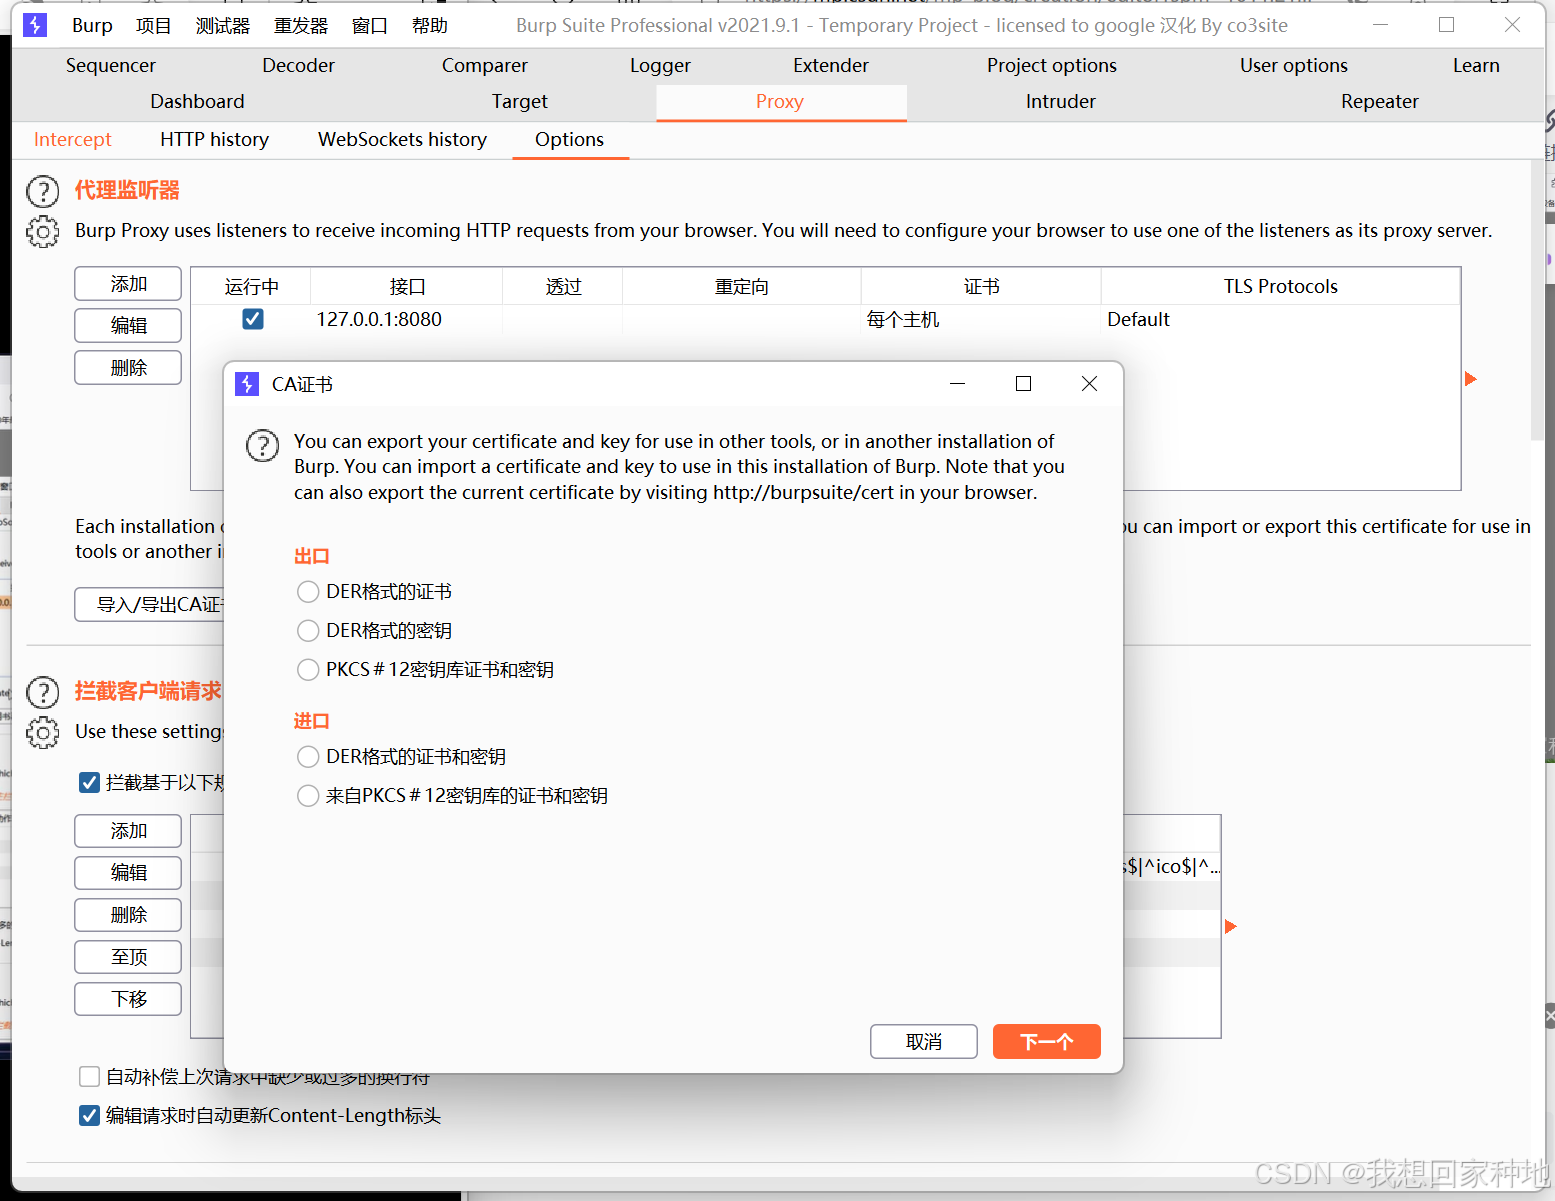Open the Learn tab
This screenshot has width=1555, height=1201.
[1476, 65]
